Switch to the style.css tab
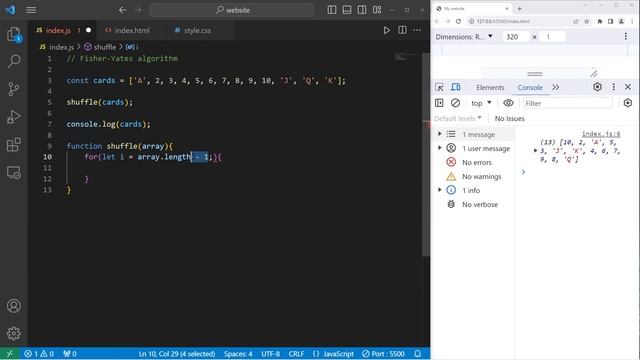The image size is (640, 360). 197,30
